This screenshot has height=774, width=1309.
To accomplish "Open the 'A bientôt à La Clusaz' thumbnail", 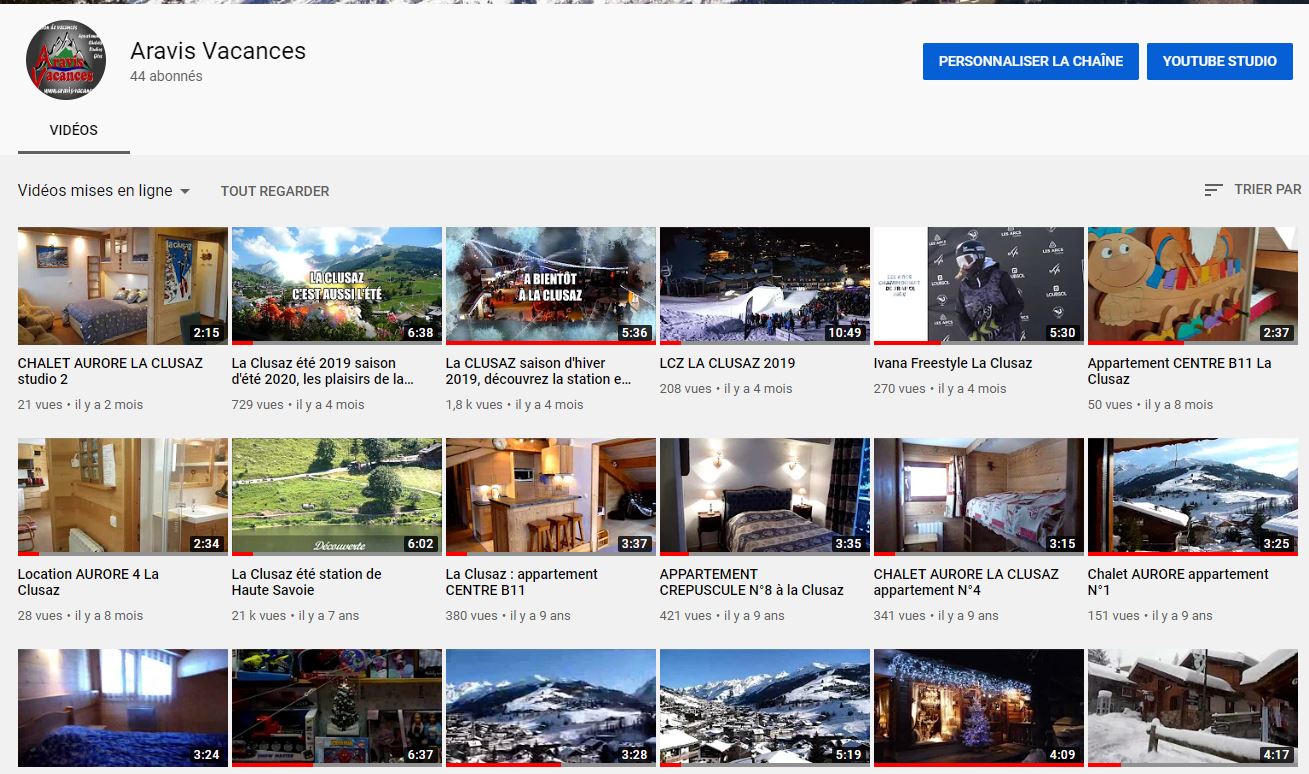I will [550, 285].
